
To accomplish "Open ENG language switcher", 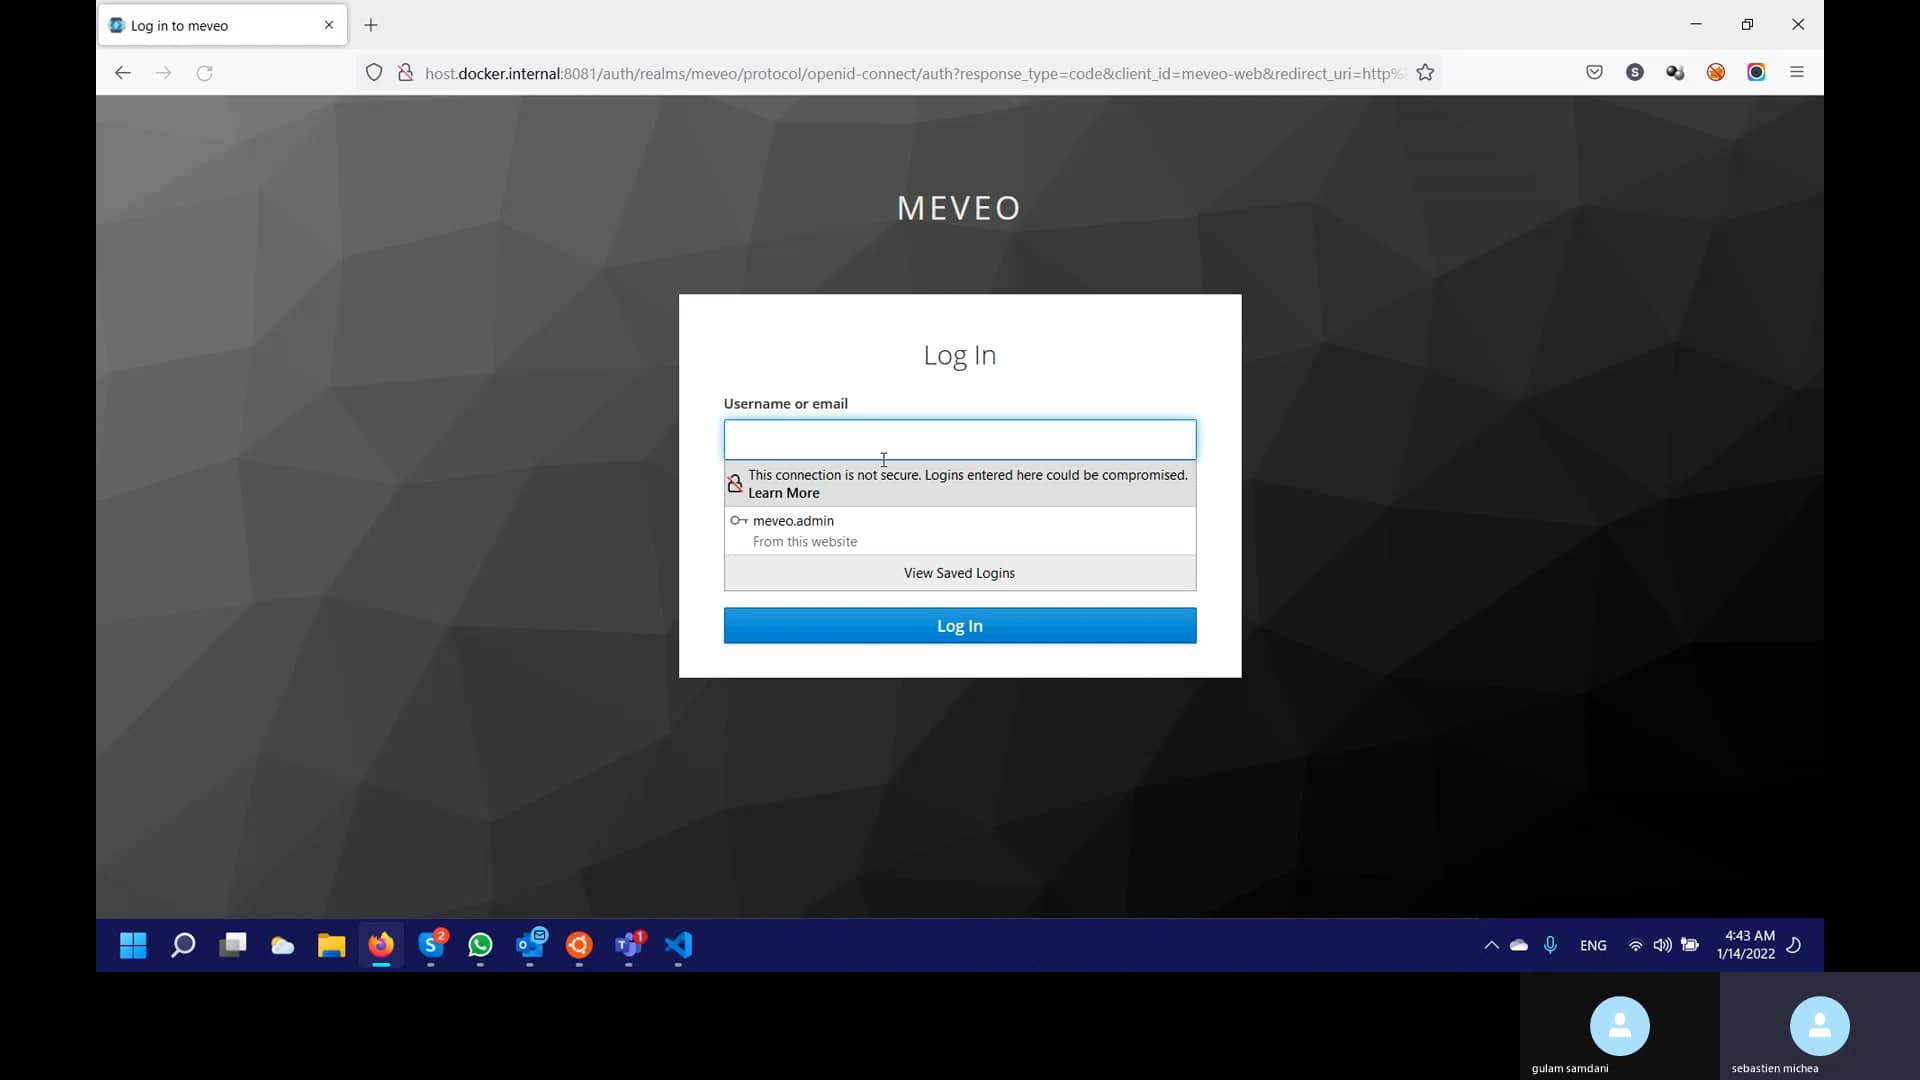I will (x=1593, y=946).
